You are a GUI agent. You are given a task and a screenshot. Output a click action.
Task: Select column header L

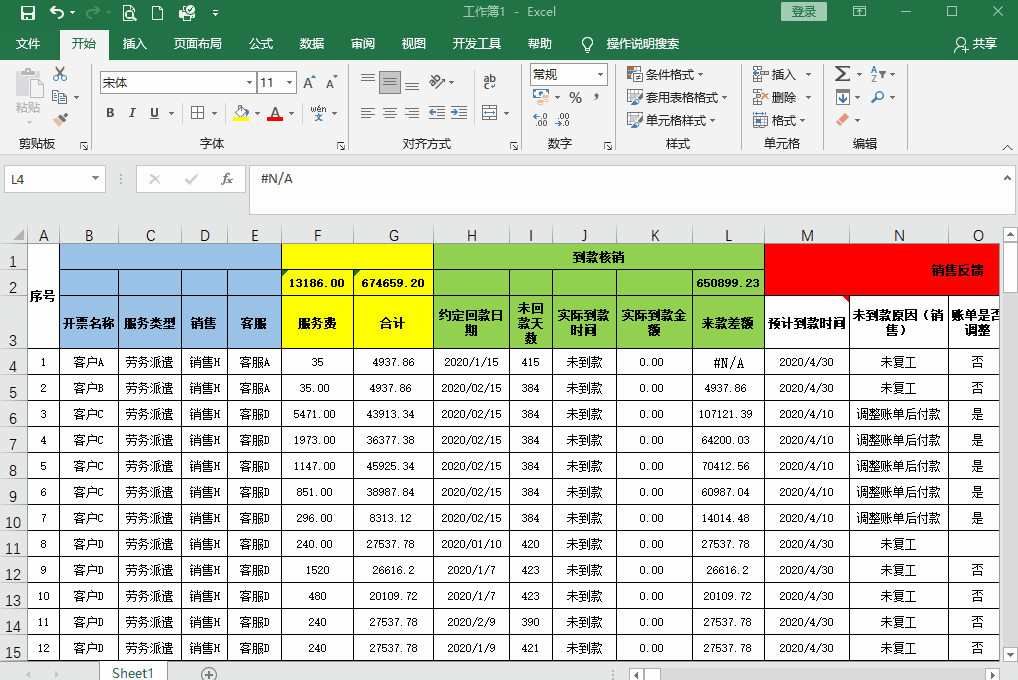(728, 235)
